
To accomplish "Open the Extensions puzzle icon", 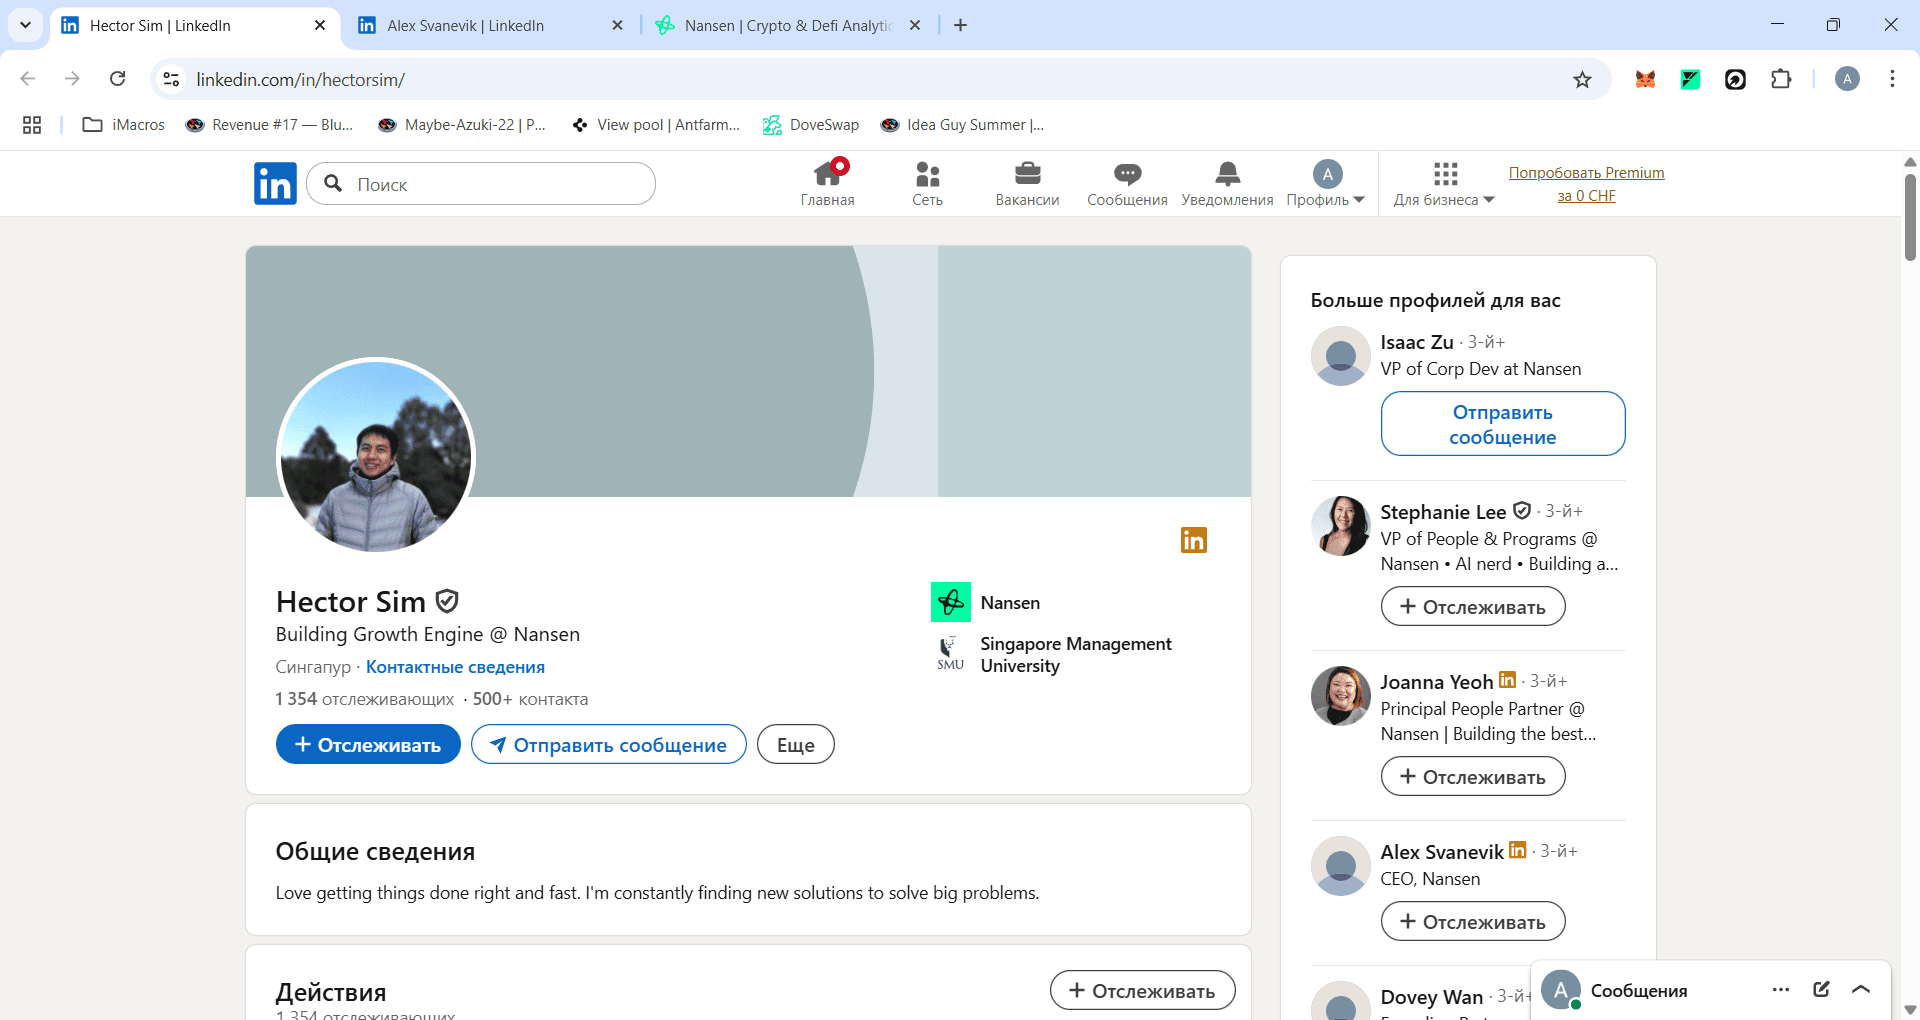I will pos(1781,79).
